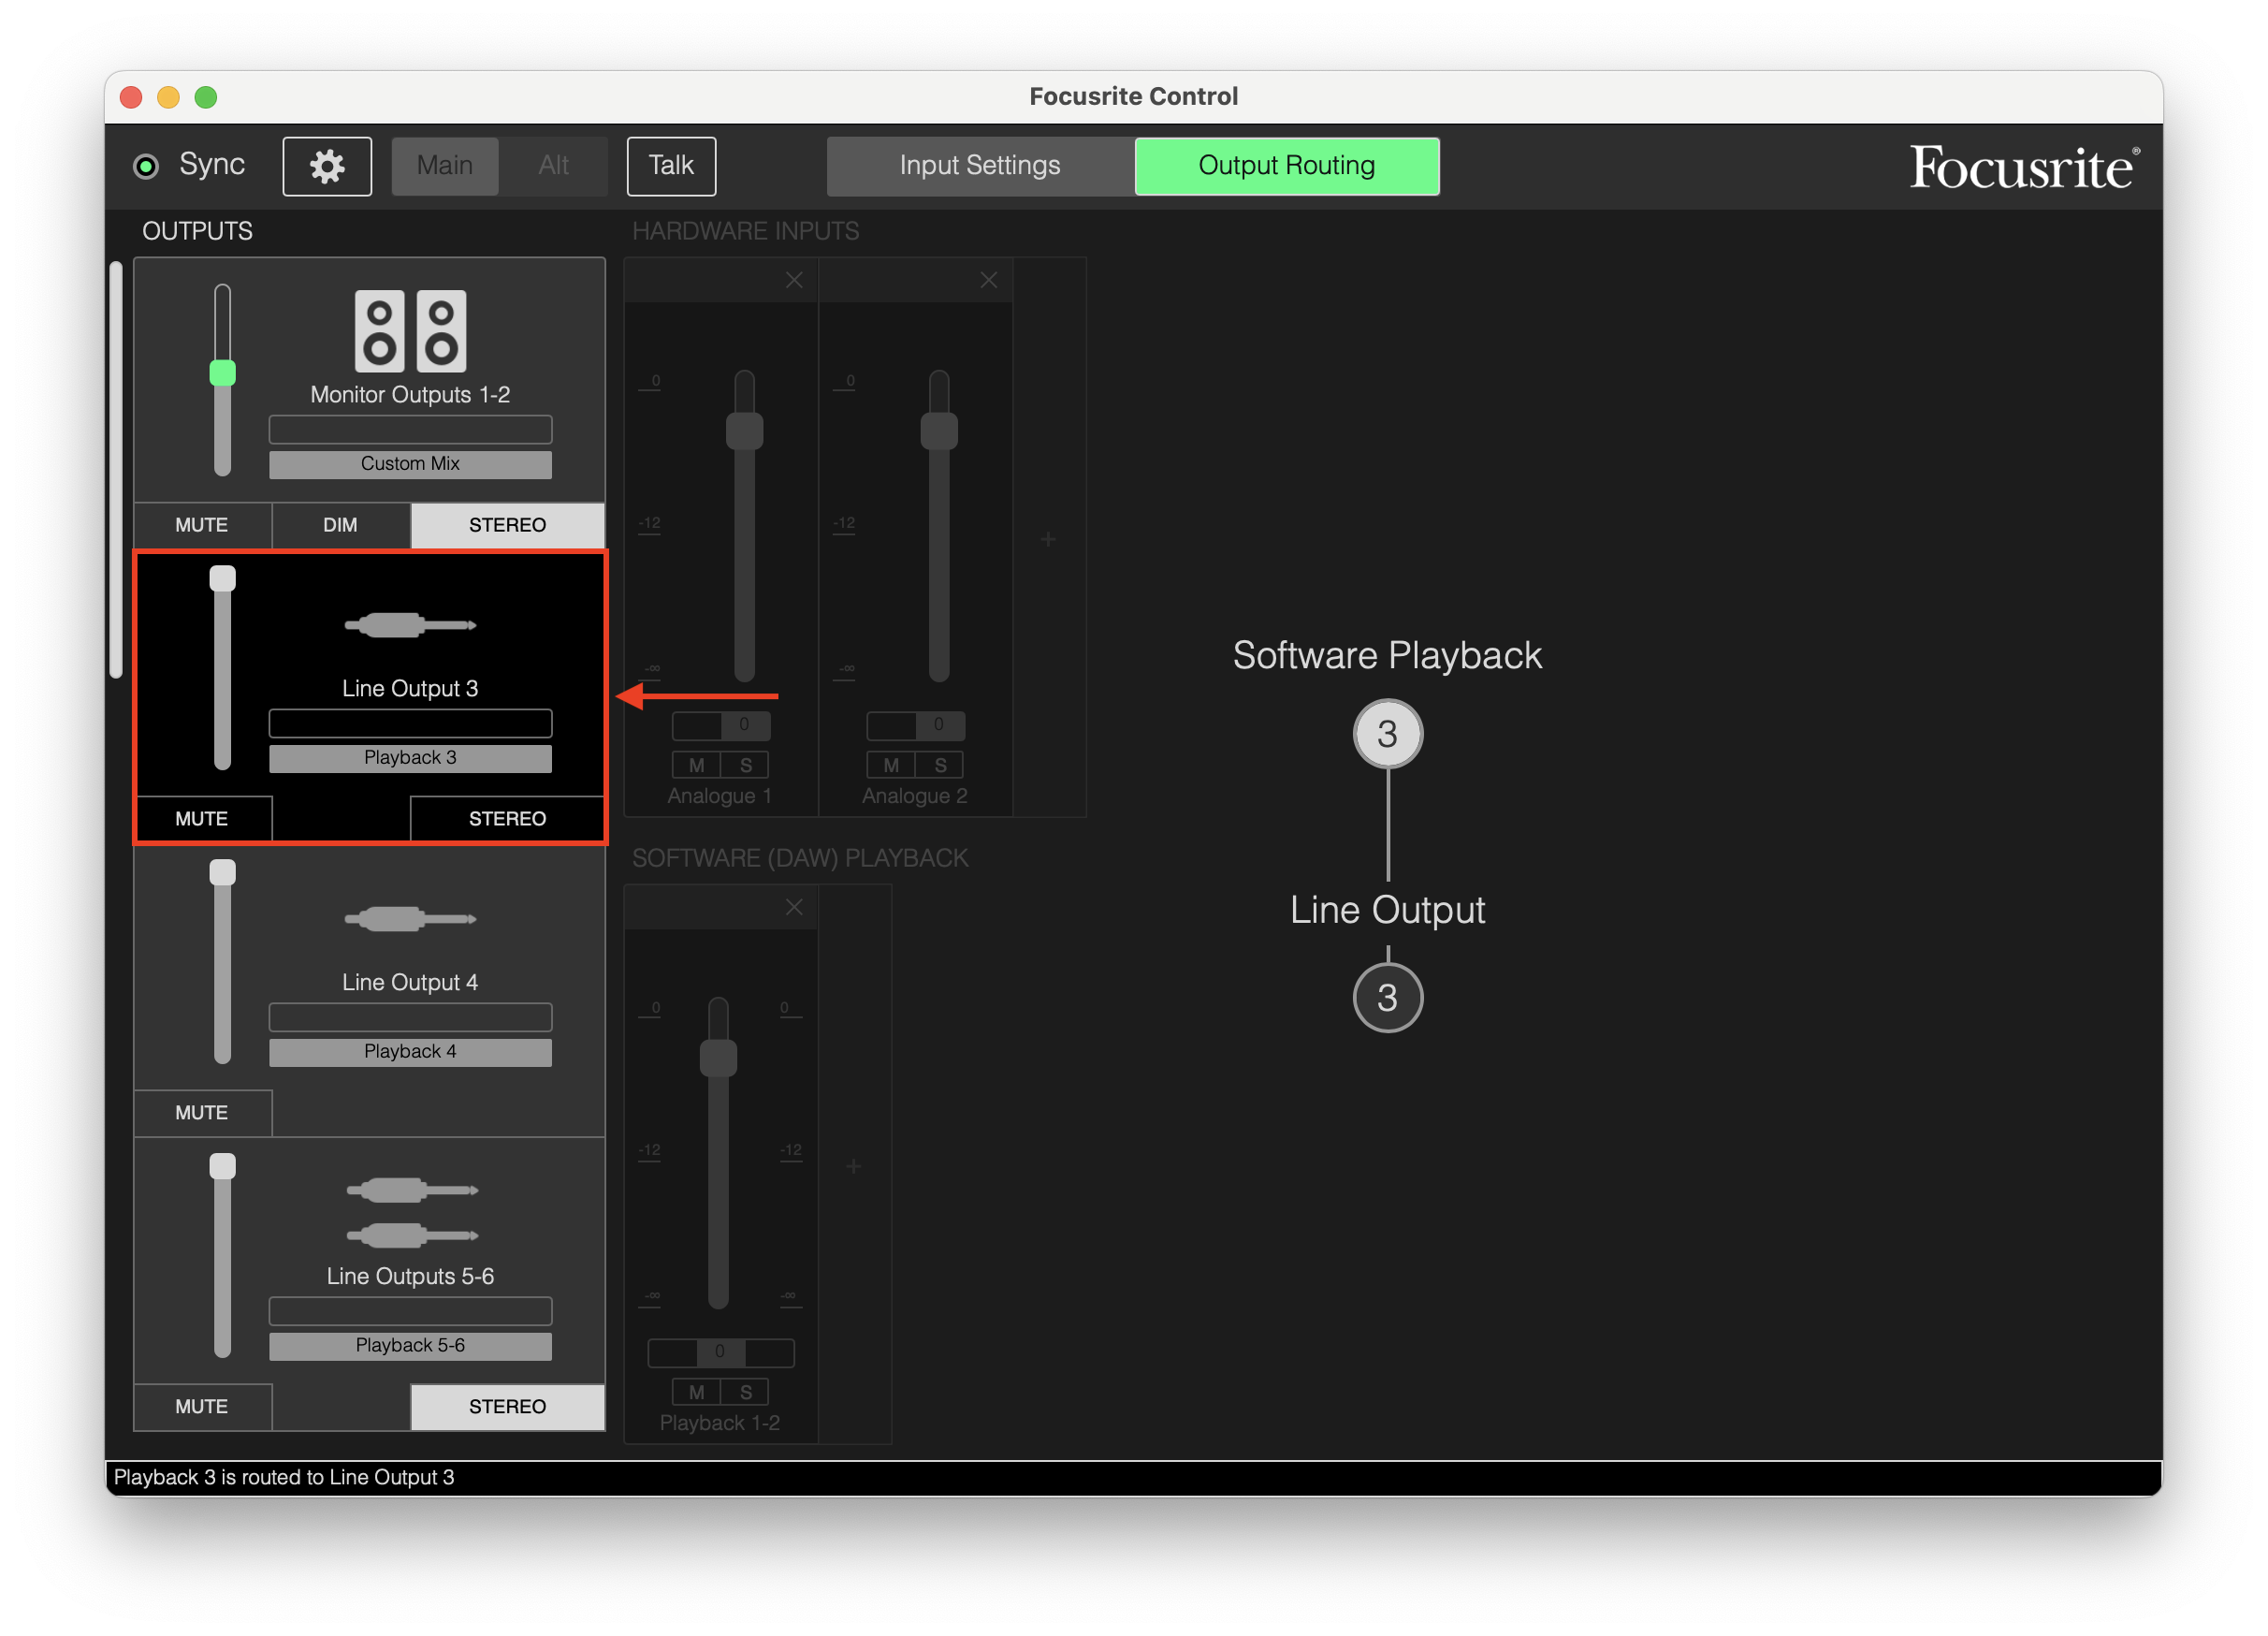Open the Playback 3 source dropdown
This screenshot has width=2268, height=1636.
[410, 758]
